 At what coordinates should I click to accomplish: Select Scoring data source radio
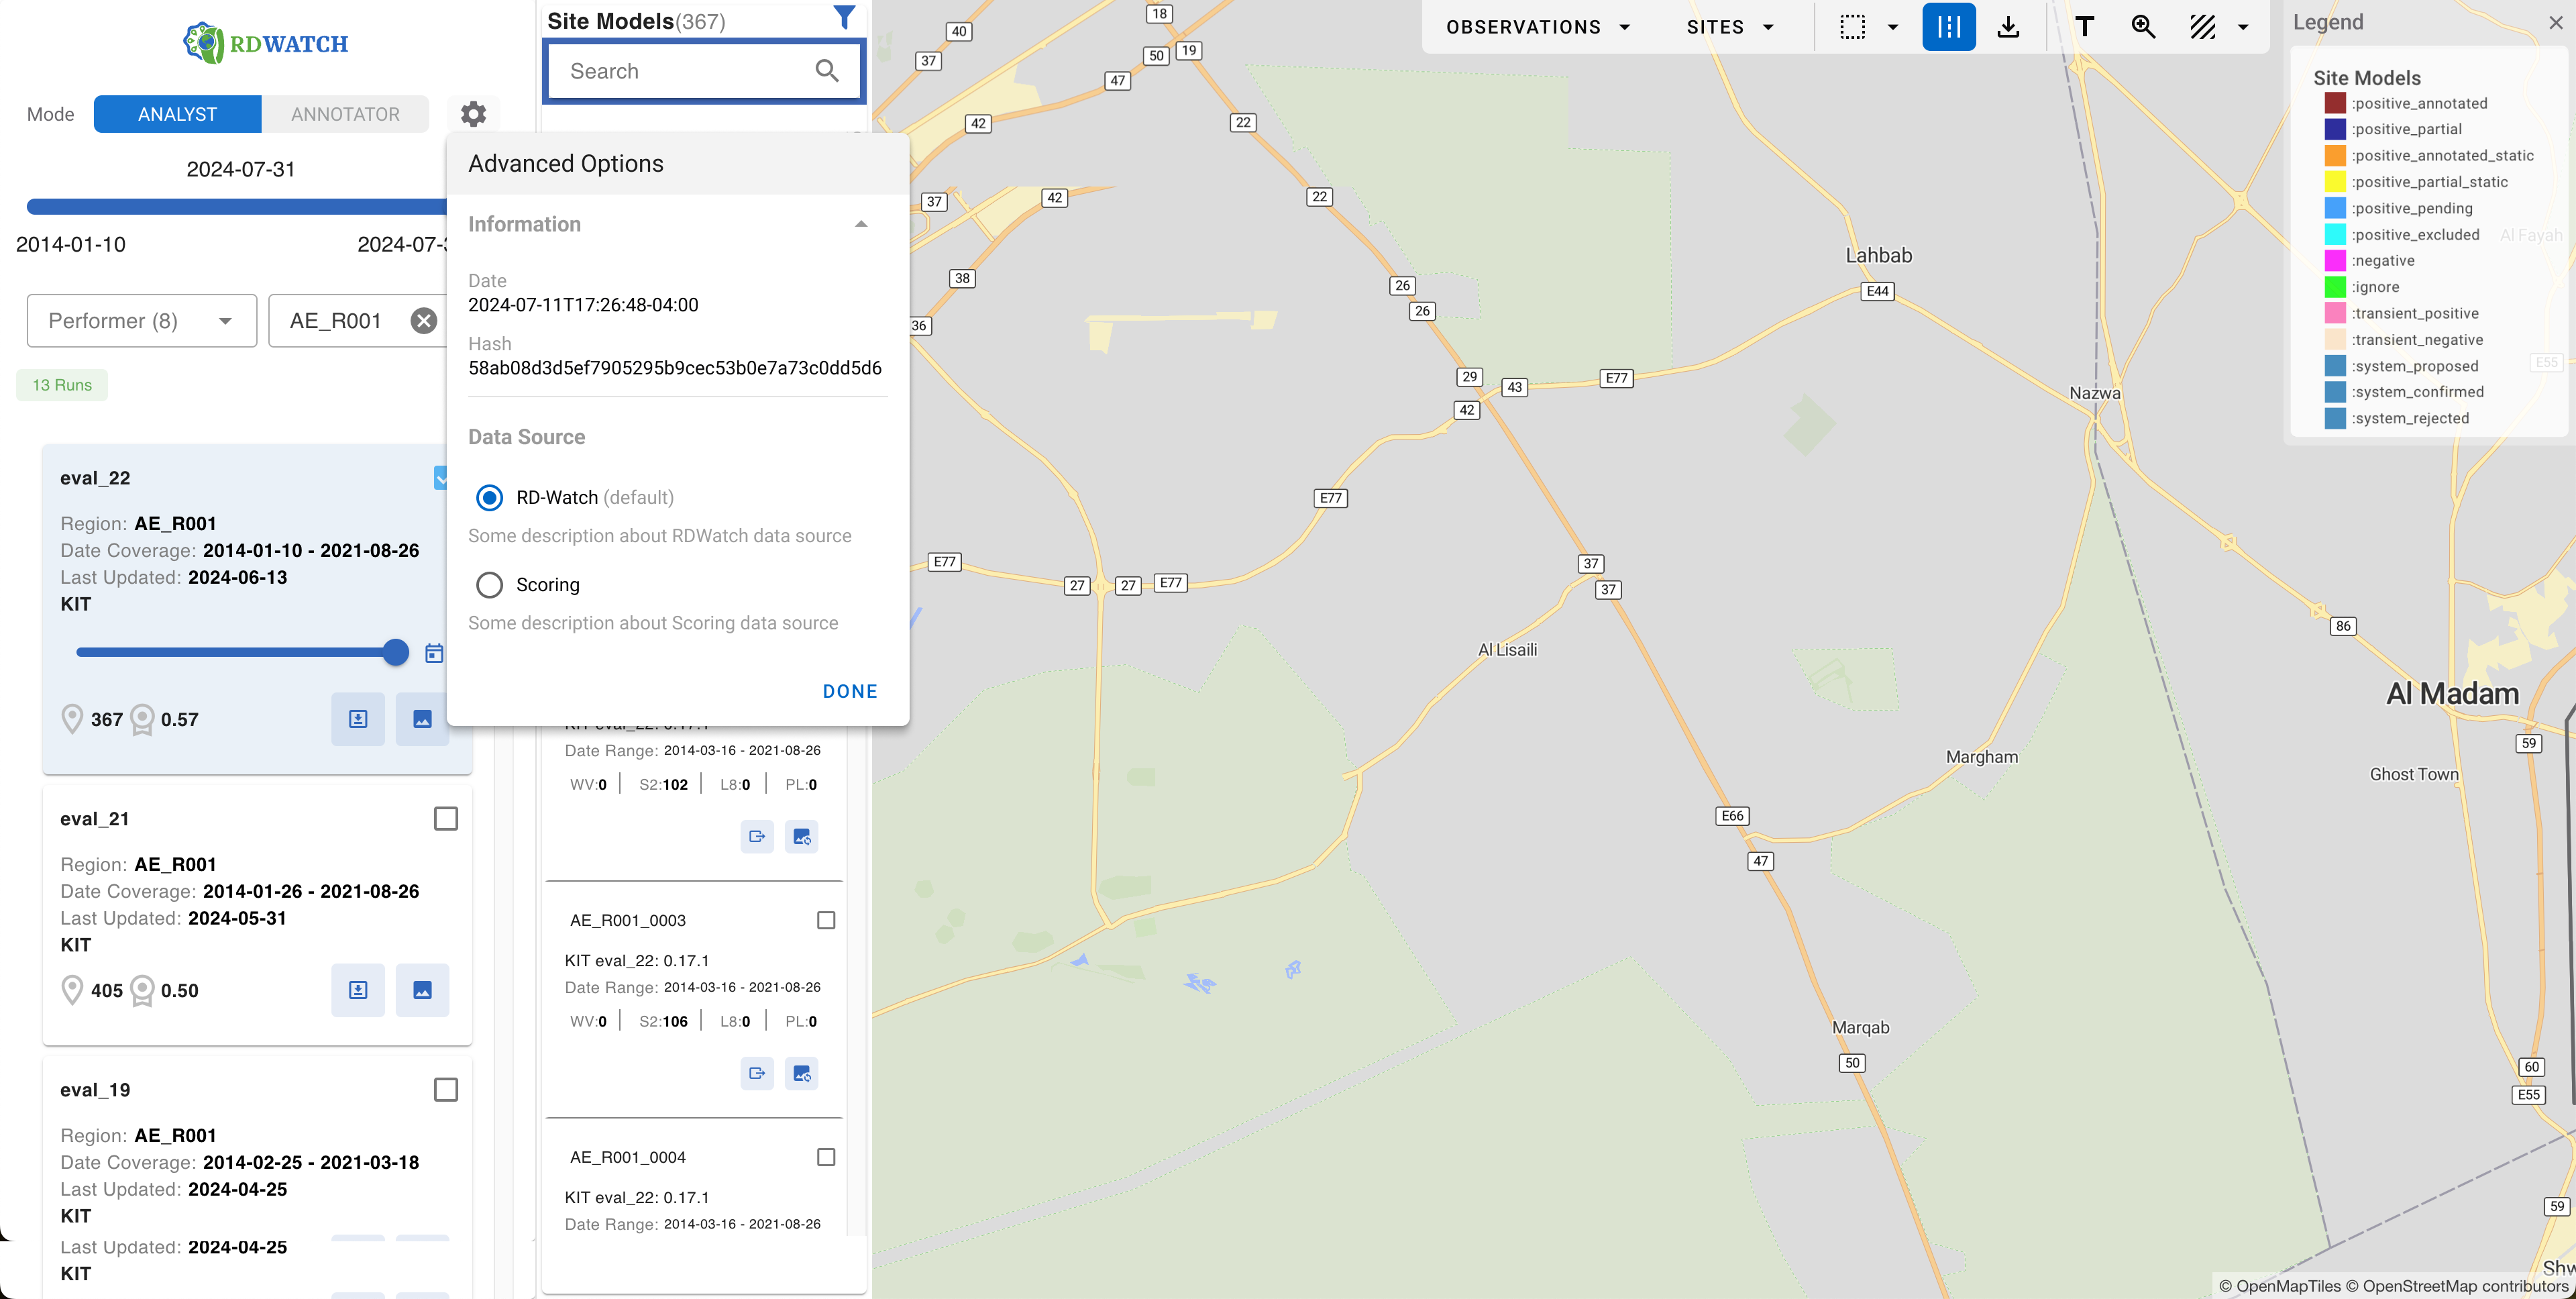(x=490, y=584)
